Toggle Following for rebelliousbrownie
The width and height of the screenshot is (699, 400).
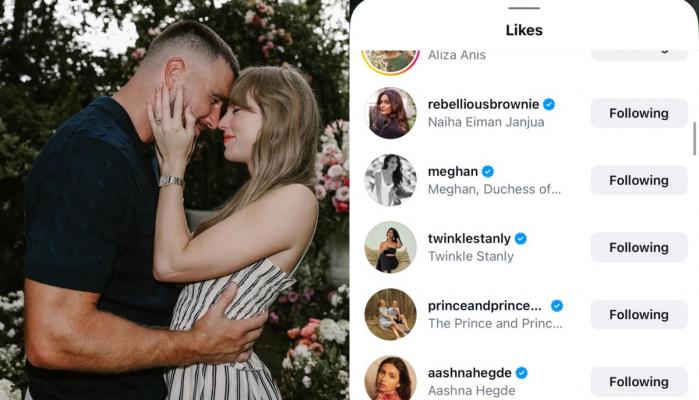click(x=639, y=113)
